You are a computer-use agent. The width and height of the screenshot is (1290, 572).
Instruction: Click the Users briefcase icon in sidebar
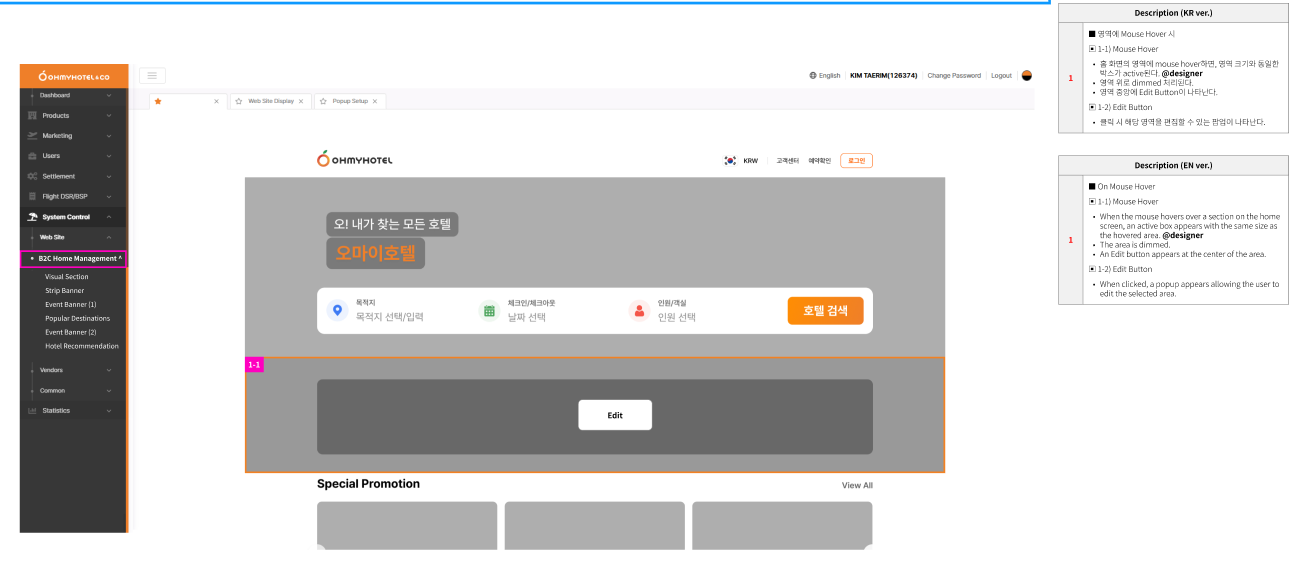(32, 156)
